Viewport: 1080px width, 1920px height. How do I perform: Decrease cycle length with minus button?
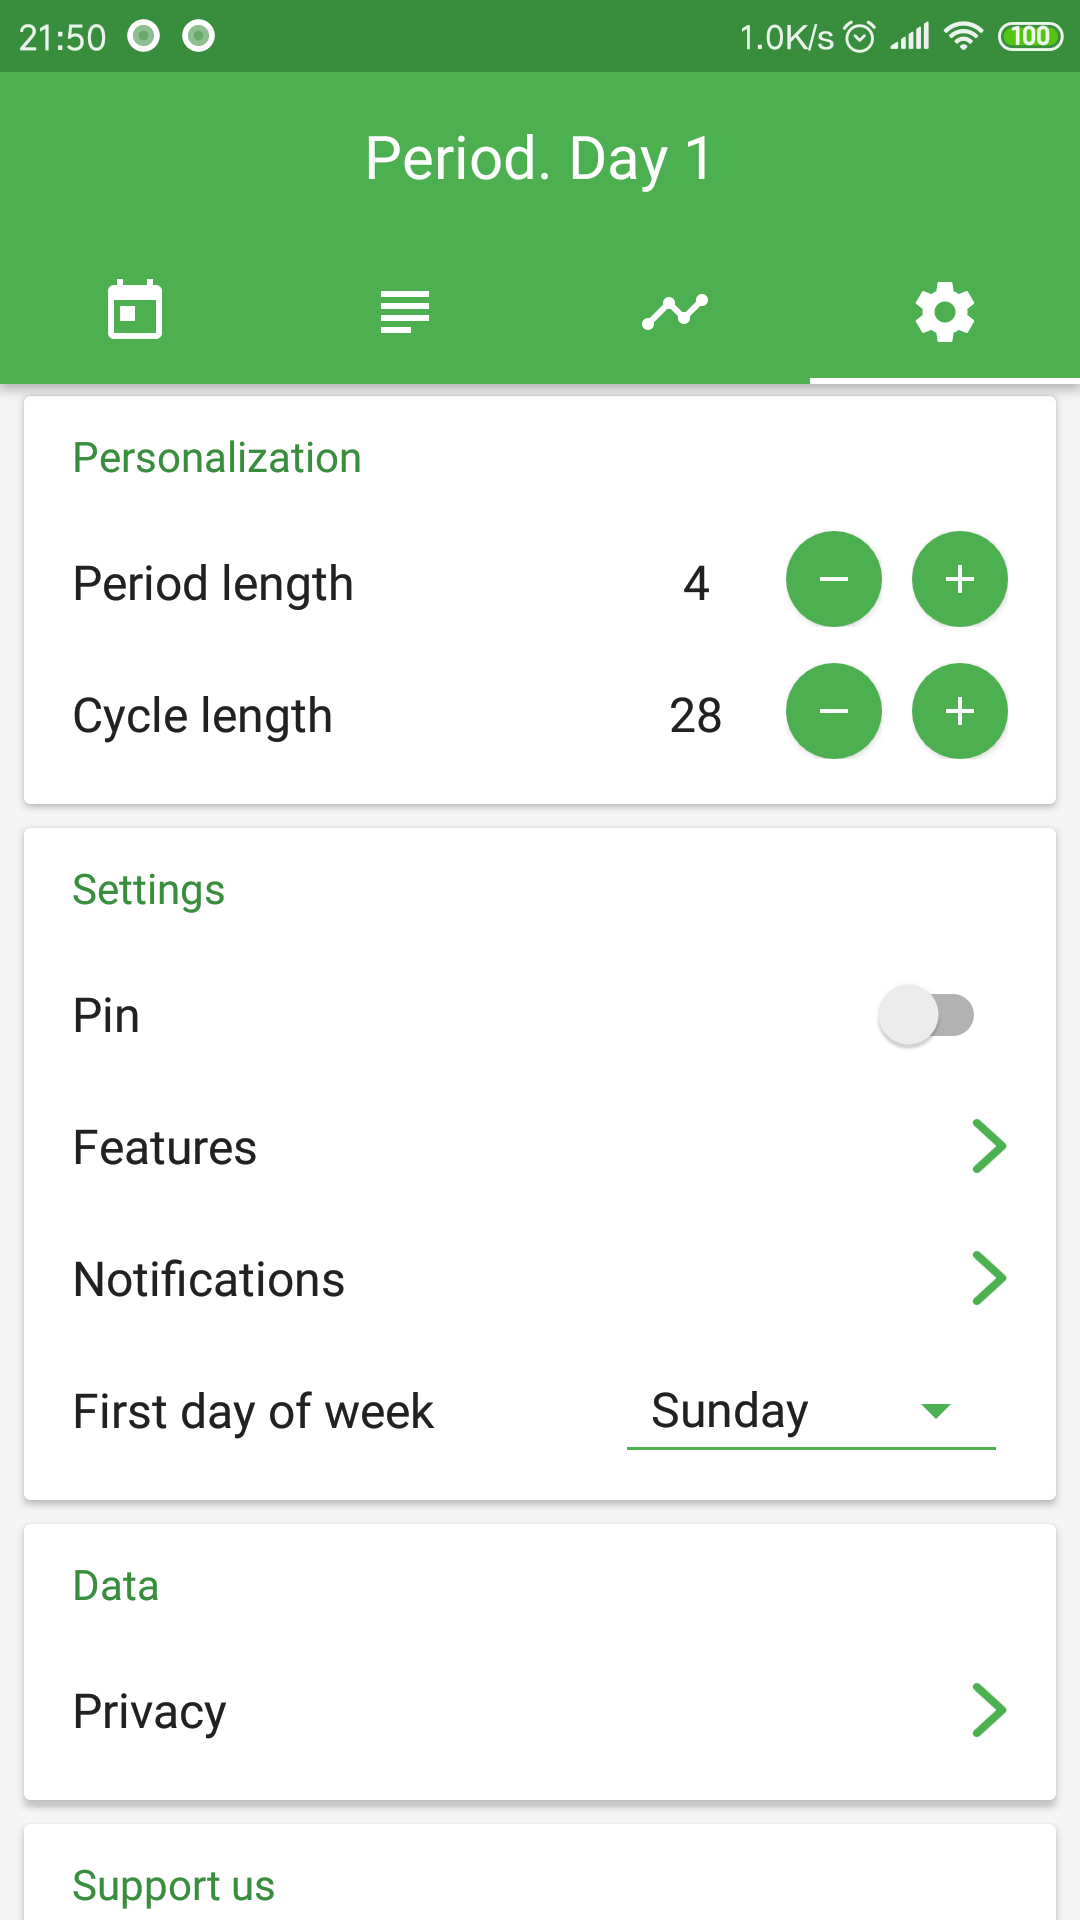(x=834, y=711)
